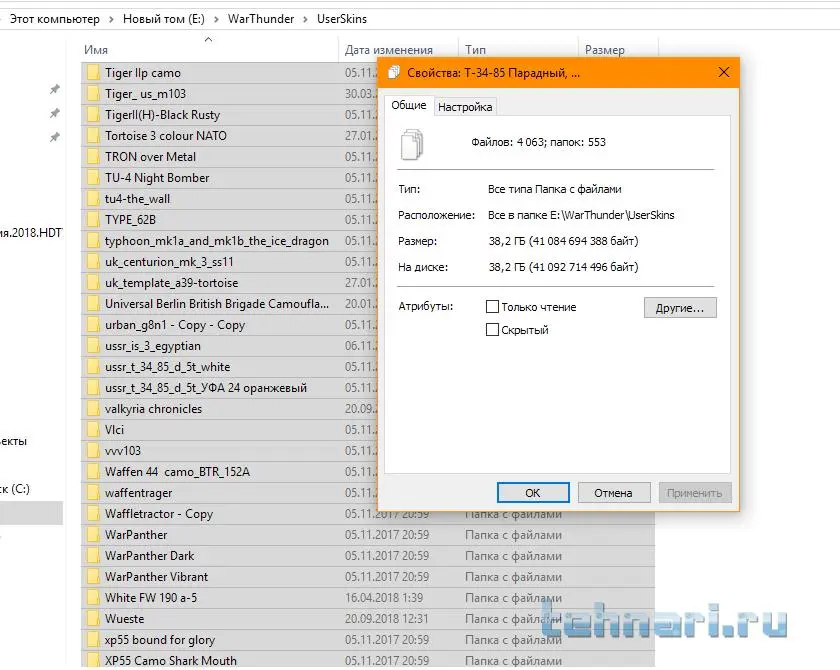
Task: Select Waffen 44 camo_BTR_152A folder
Action: pyautogui.click(x=177, y=472)
